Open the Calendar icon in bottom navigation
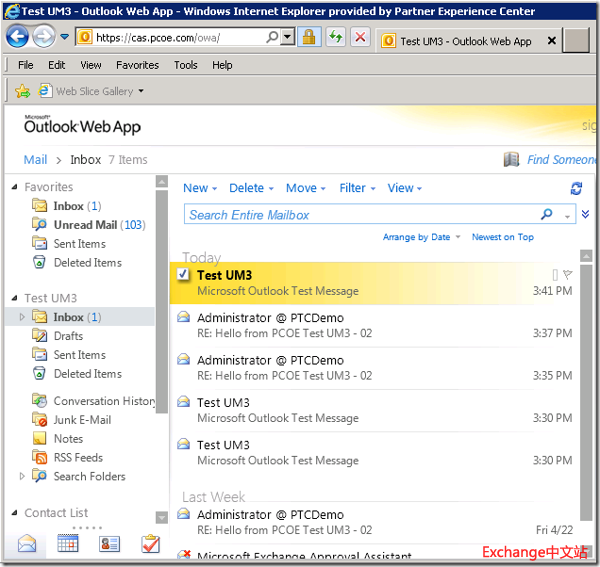Screen dimensions: 600x567 point(68,544)
